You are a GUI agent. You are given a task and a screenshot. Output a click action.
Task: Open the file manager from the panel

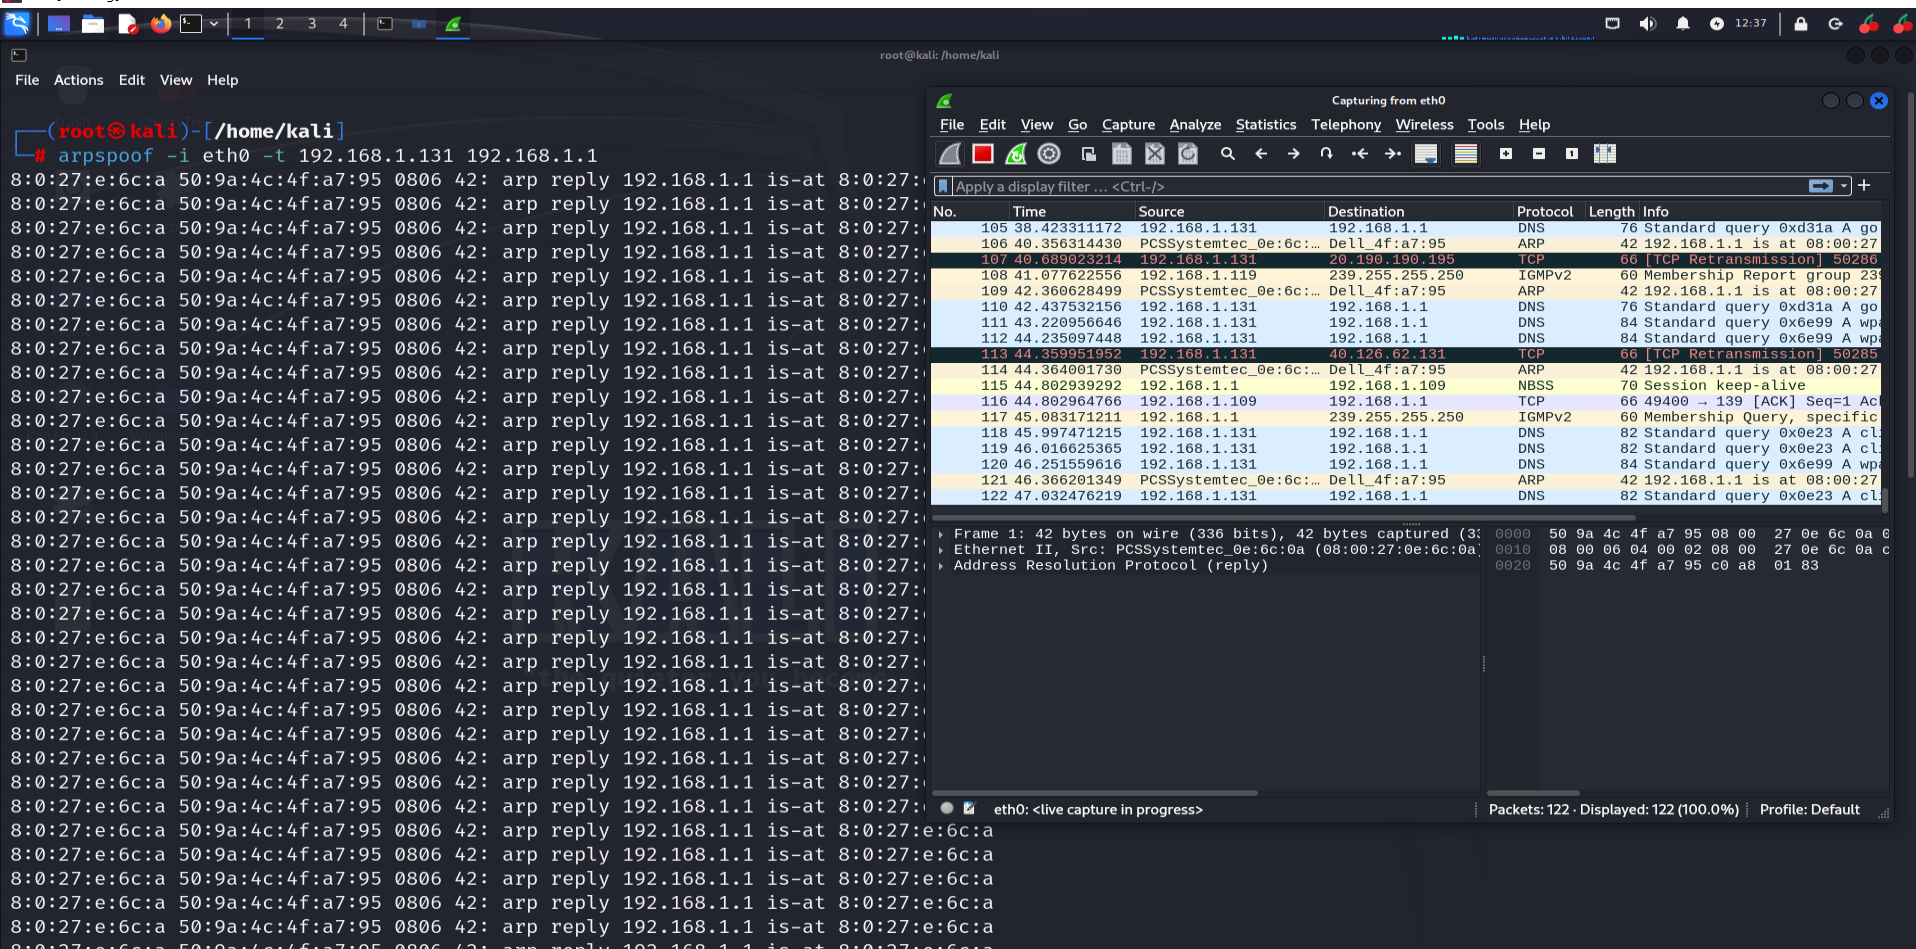click(93, 24)
